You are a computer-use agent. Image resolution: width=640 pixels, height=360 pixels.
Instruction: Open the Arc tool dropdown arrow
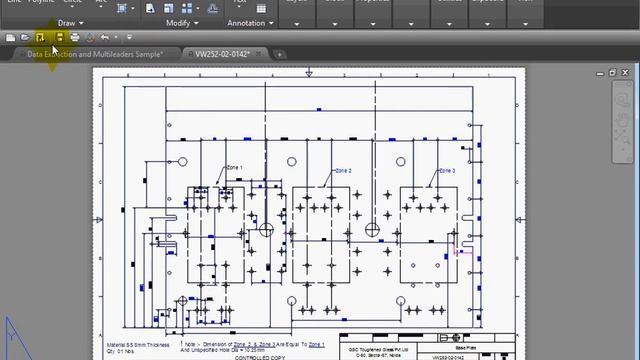(101, 6)
